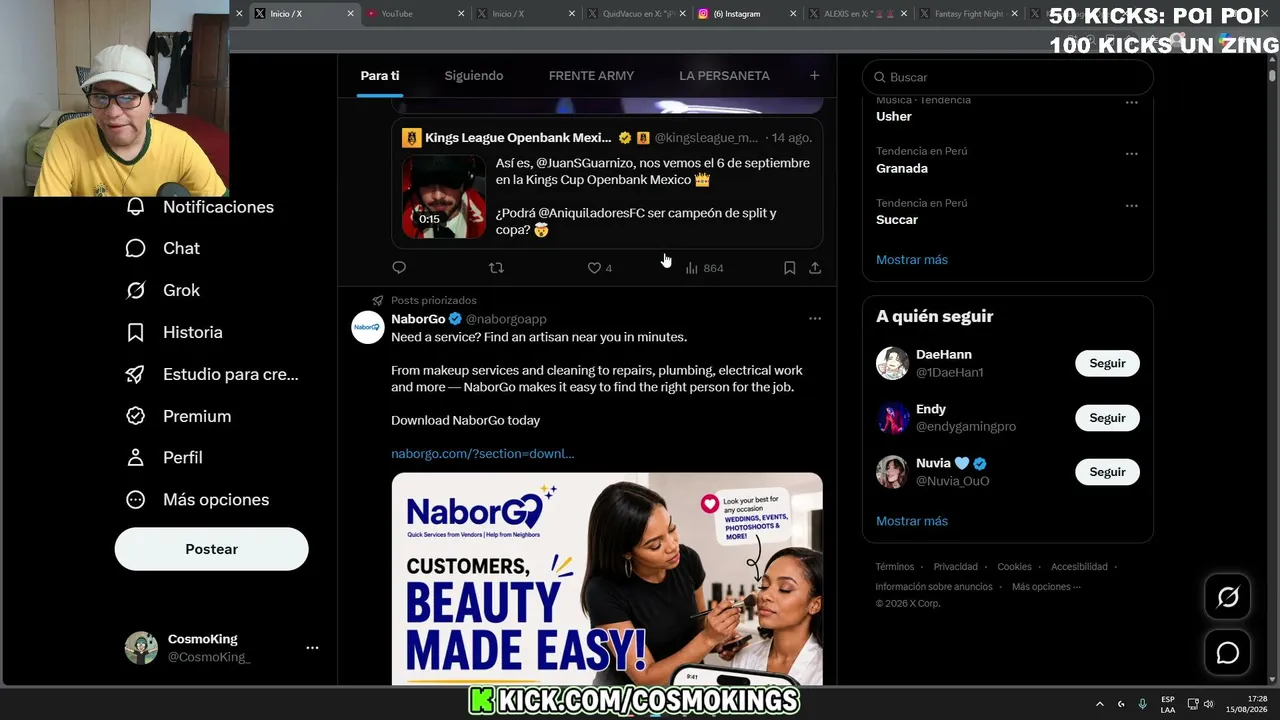Open more options for Granada trend

[1132, 154]
